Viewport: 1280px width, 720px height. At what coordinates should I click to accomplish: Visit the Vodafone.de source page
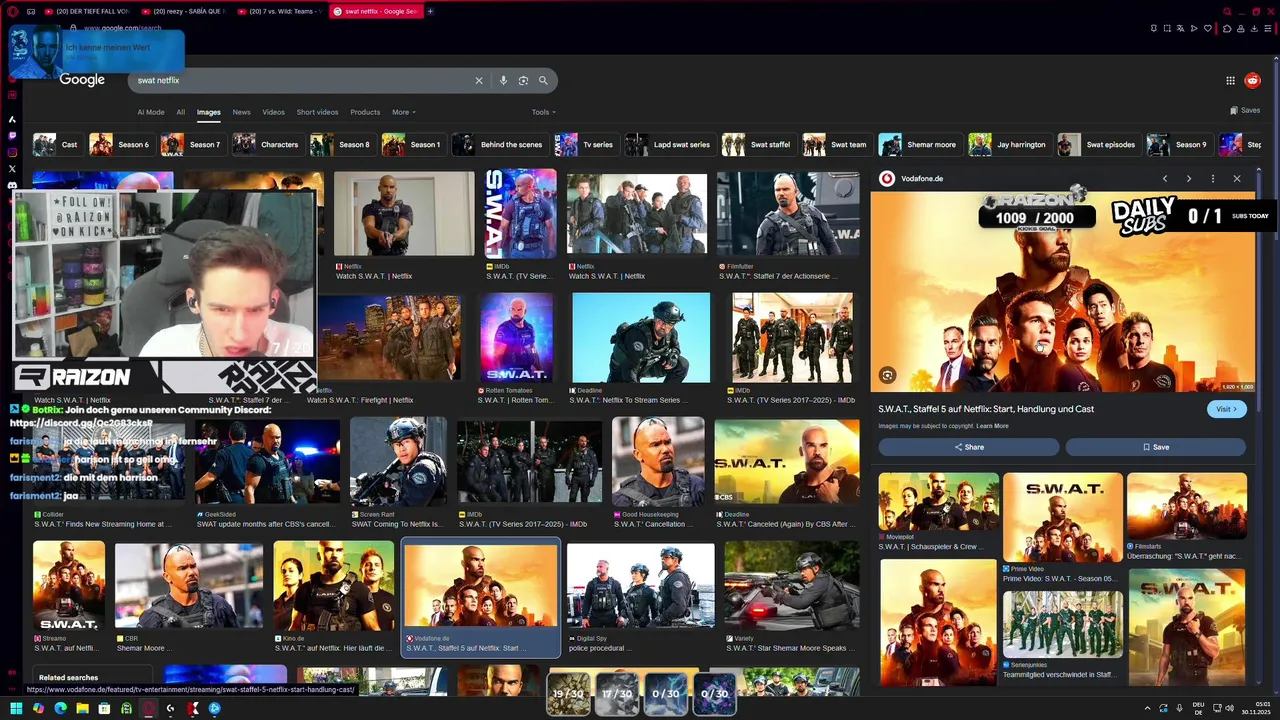click(1226, 409)
